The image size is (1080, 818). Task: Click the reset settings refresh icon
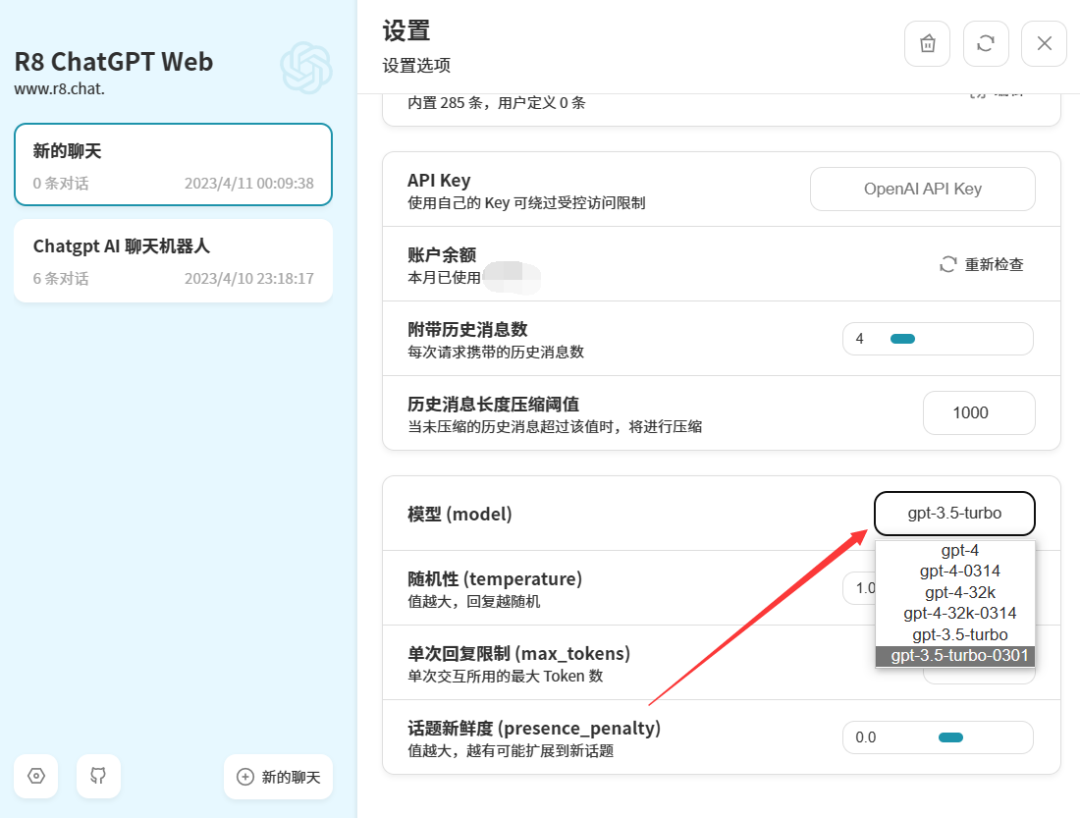[986, 44]
